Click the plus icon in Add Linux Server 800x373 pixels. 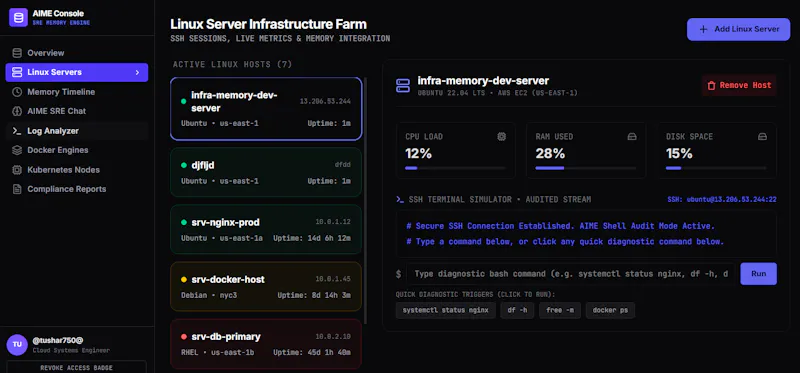703,29
